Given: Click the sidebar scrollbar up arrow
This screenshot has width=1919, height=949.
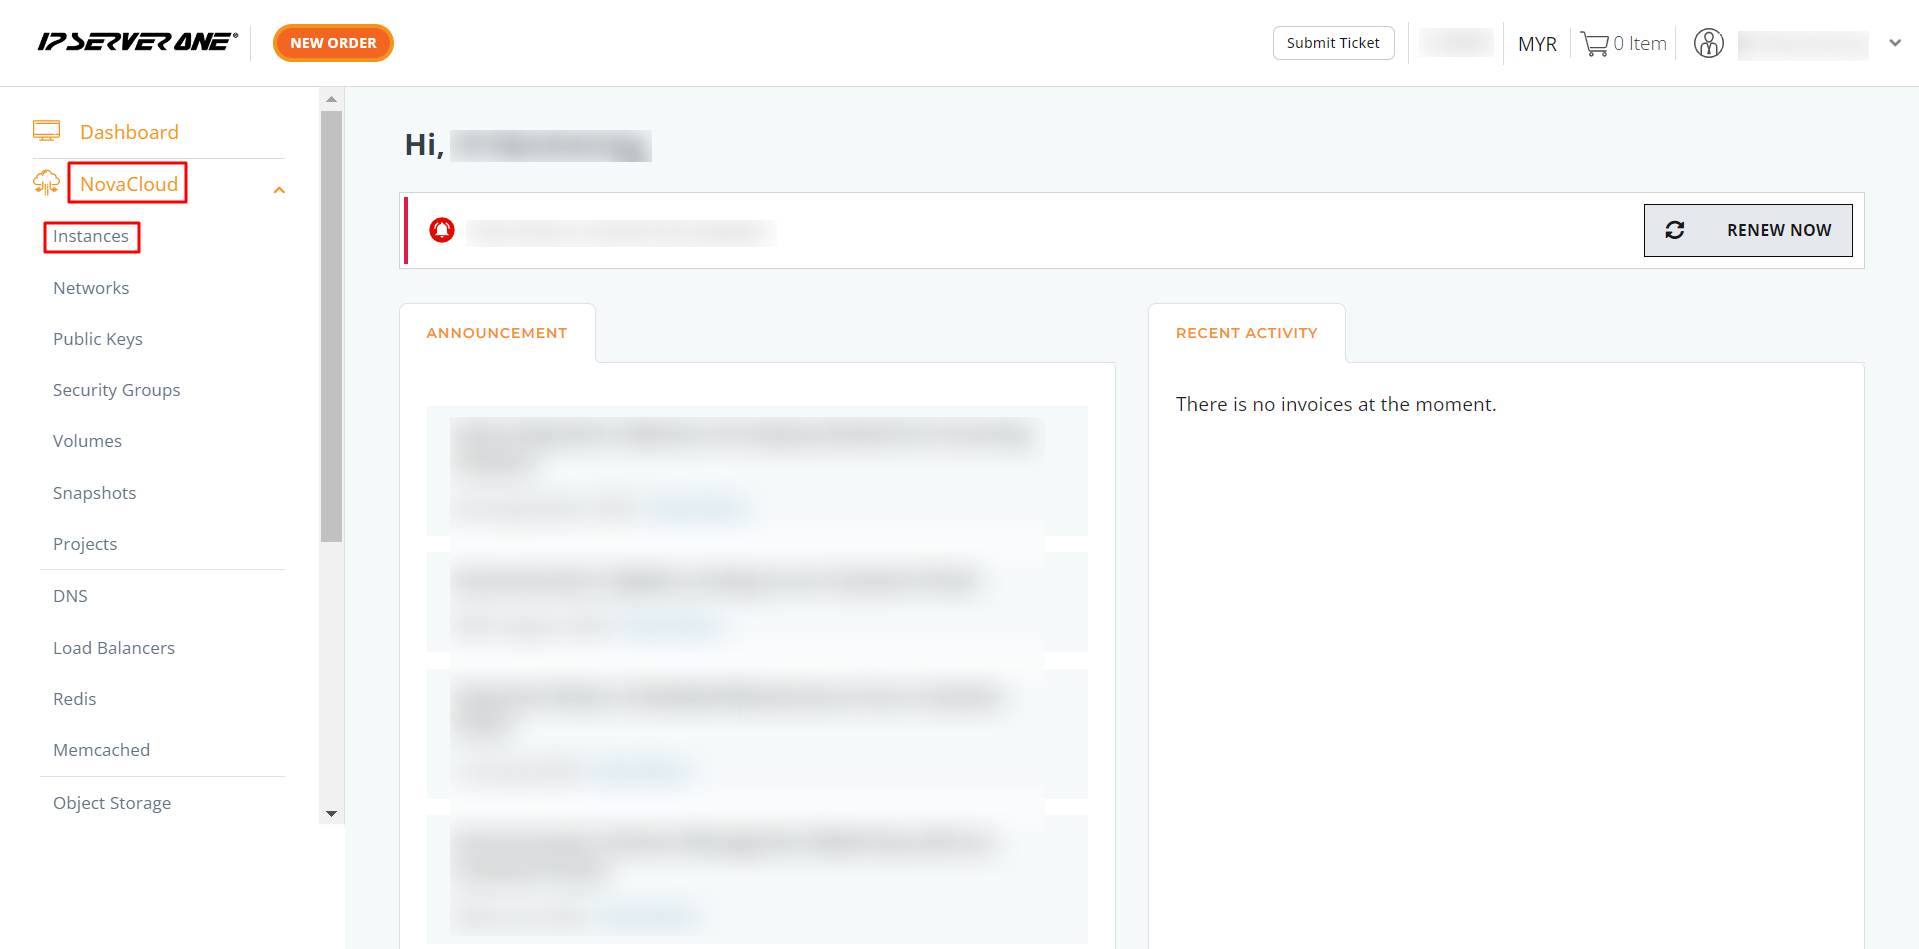Looking at the screenshot, I should [332, 99].
